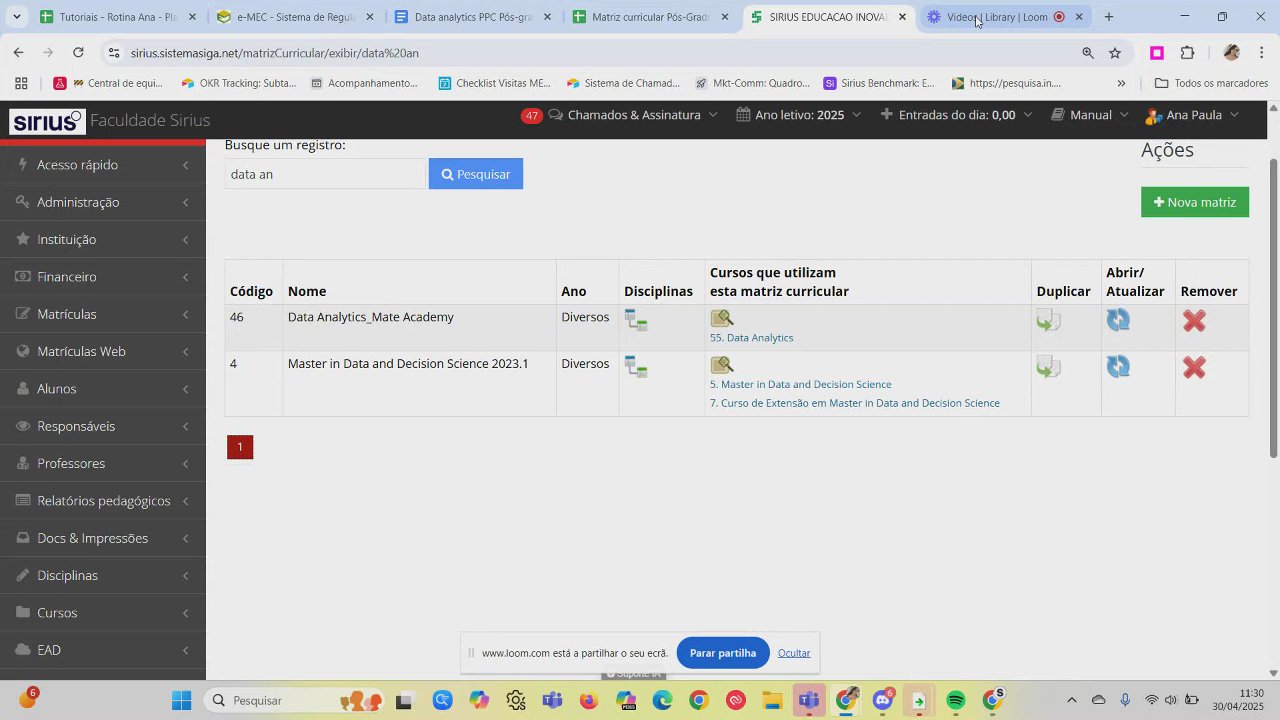Screen dimensions: 1280x720
Task: Open Edge browser from the taskbar
Action: tap(662, 700)
